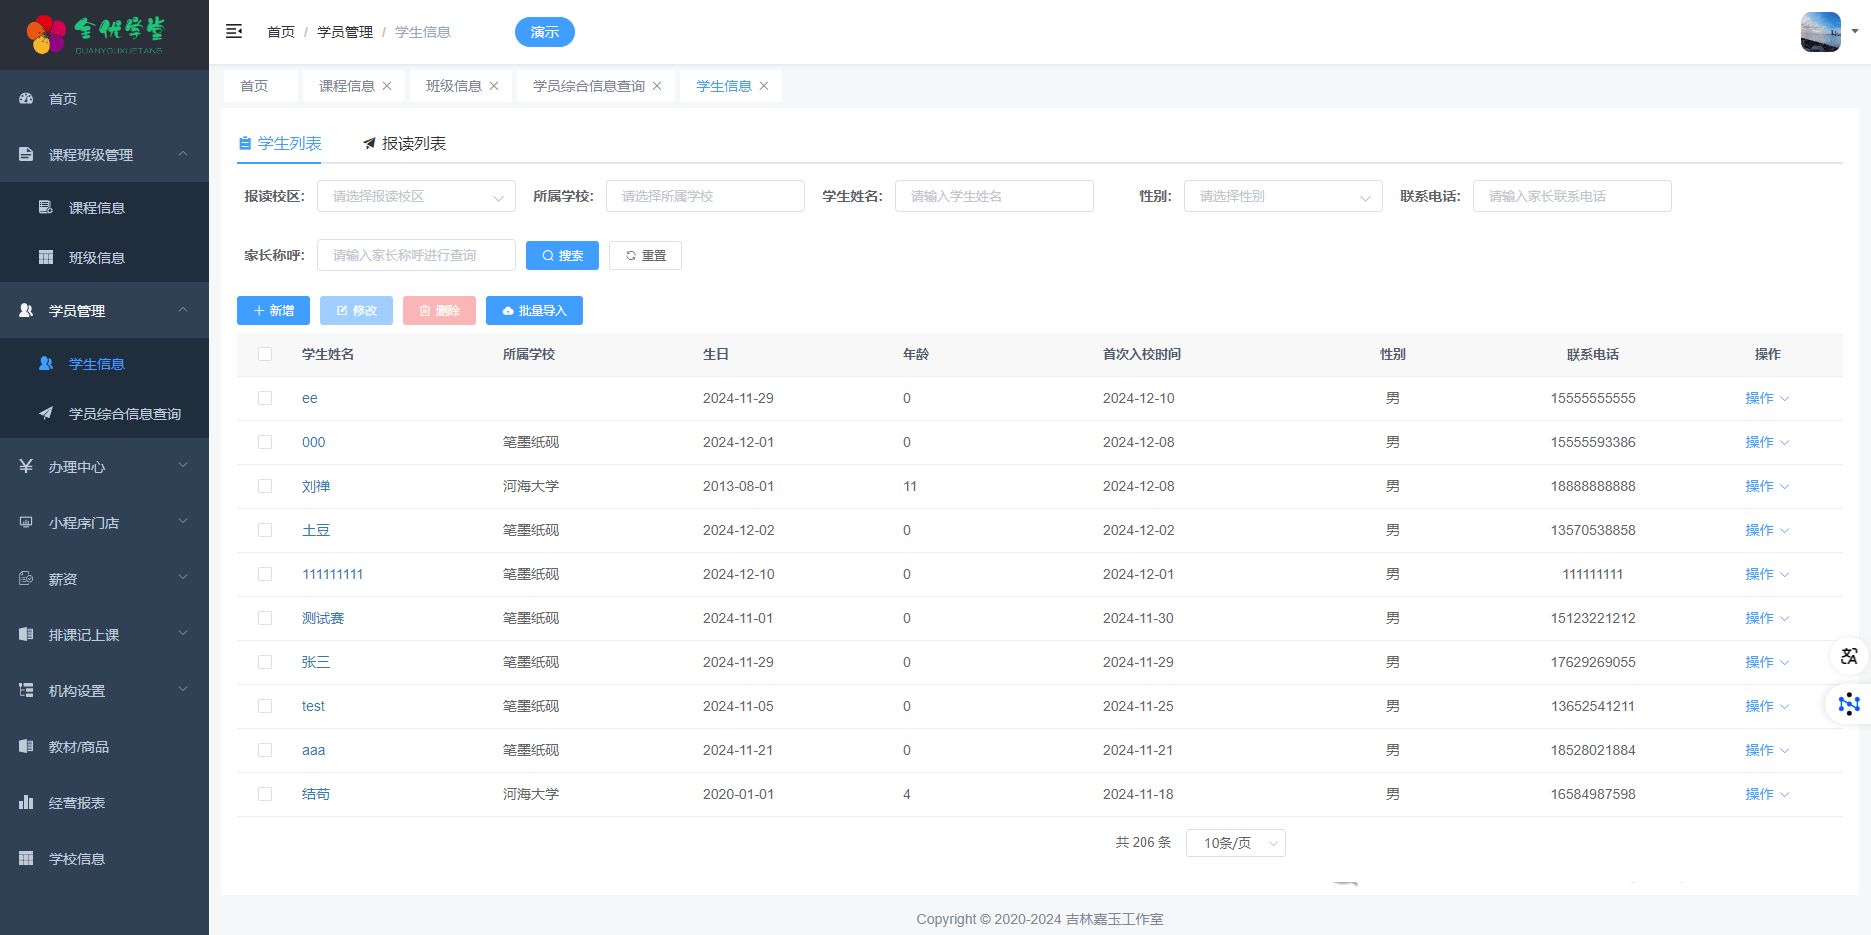The height and width of the screenshot is (935, 1871).
Task: Toggle the select-all checkbox in table header
Action: [x=265, y=354]
